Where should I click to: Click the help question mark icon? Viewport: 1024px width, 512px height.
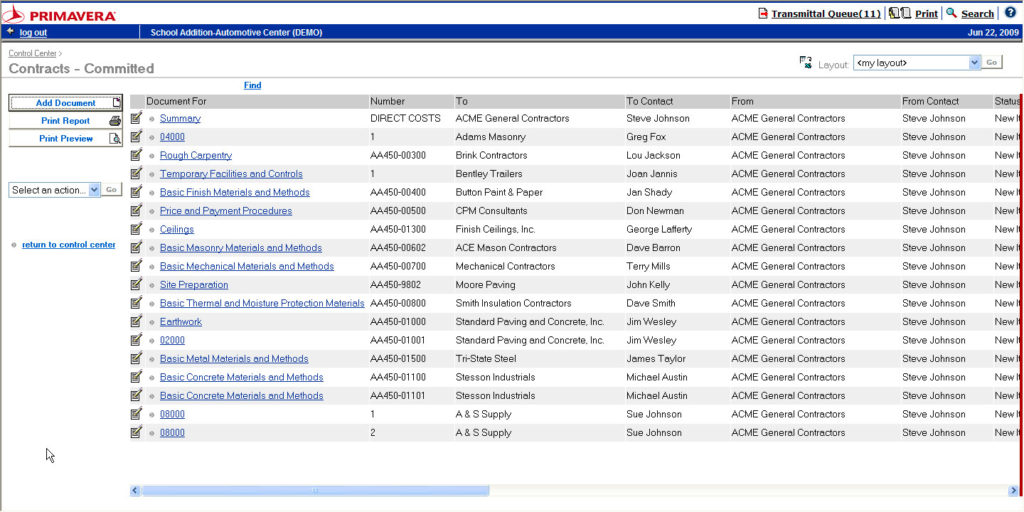[x=1010, y=13]
